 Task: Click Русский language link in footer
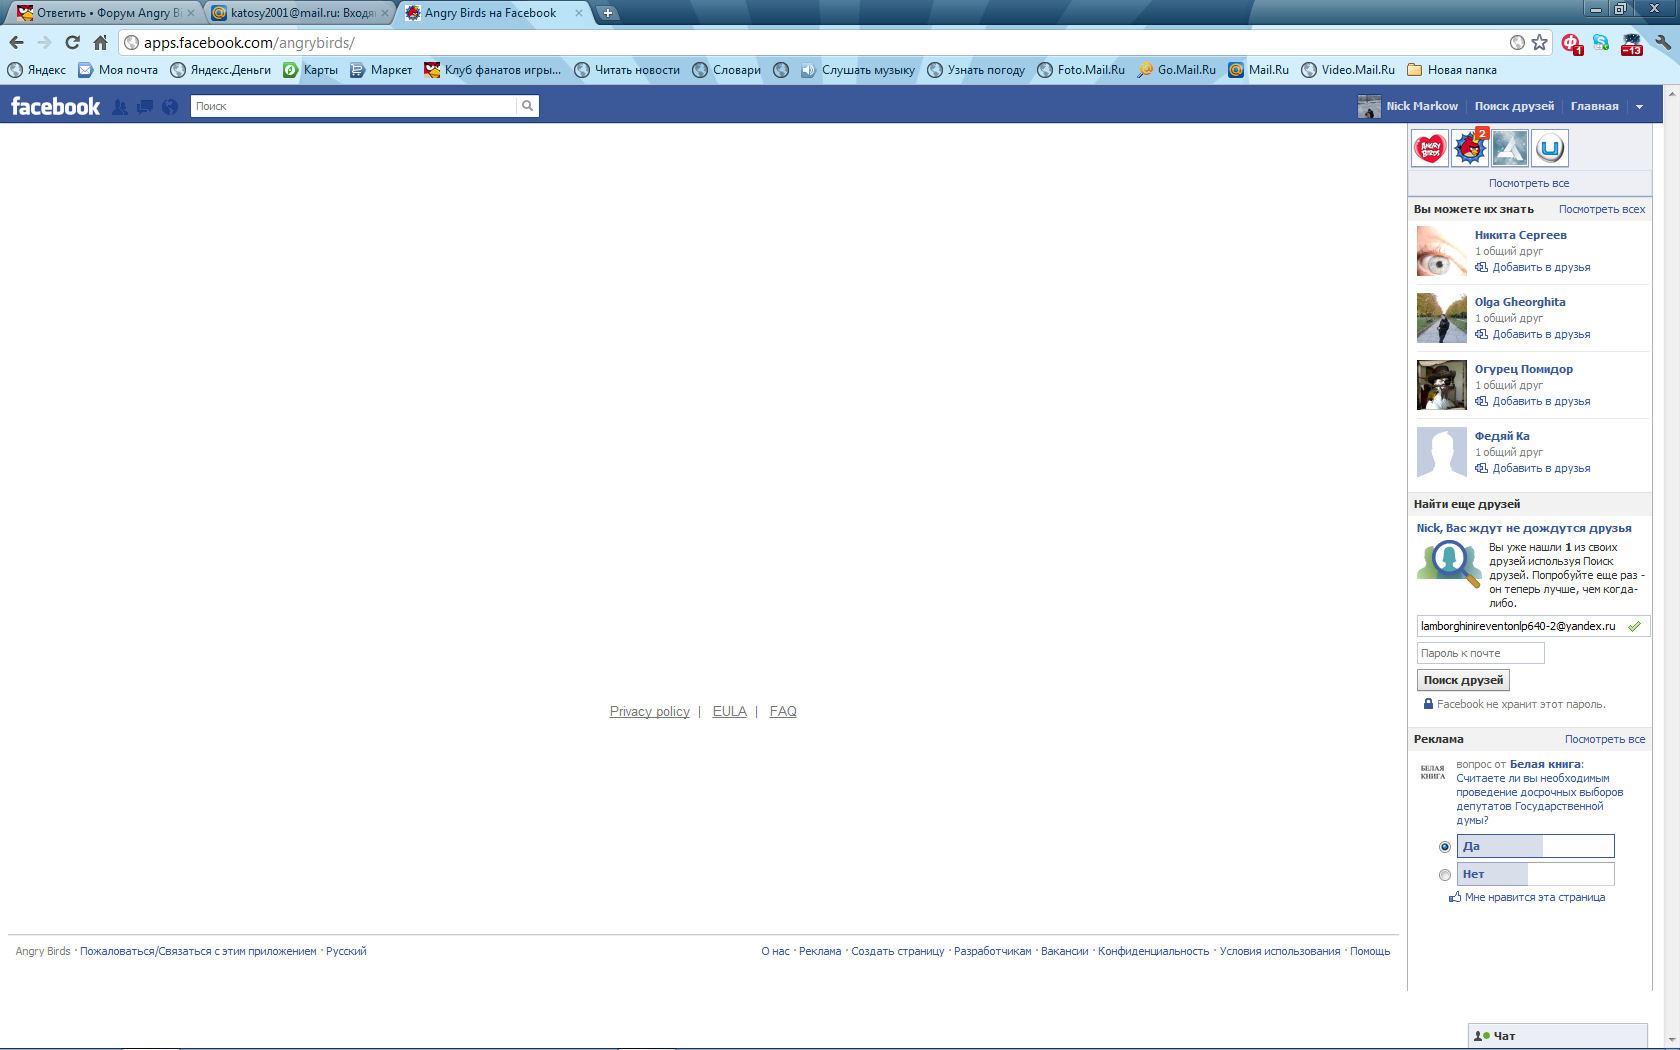346,951
